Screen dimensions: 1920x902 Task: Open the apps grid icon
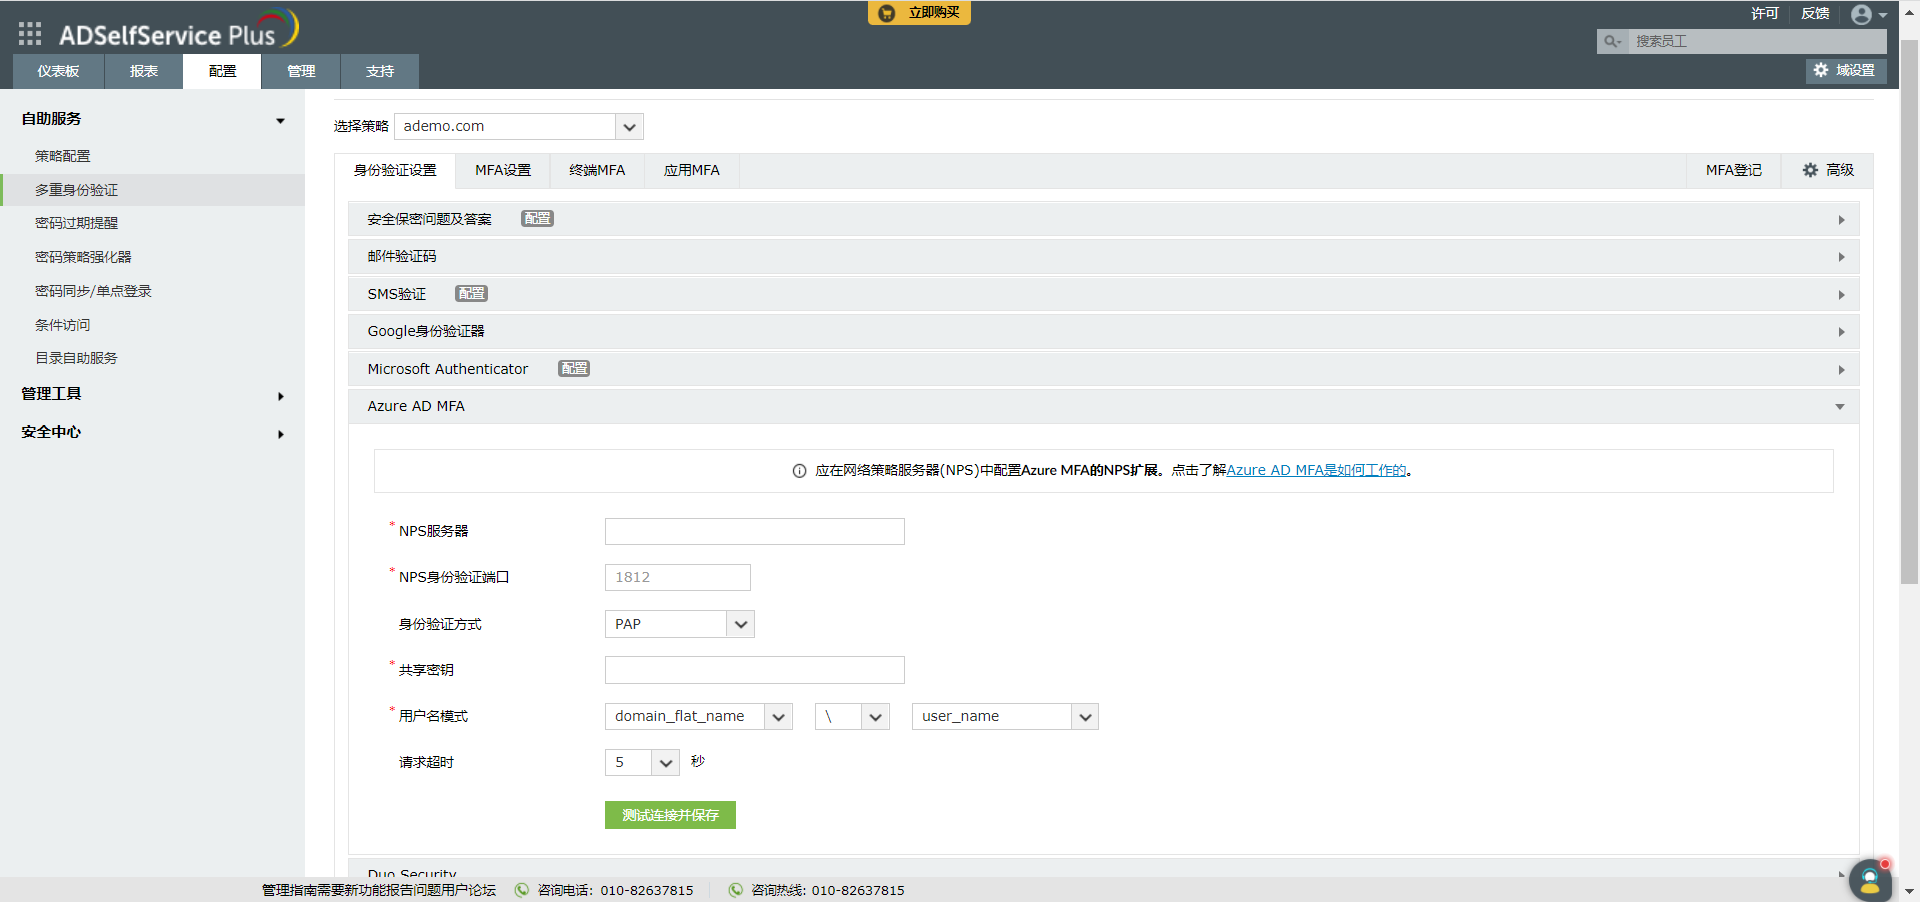click(x=30, y=34)
